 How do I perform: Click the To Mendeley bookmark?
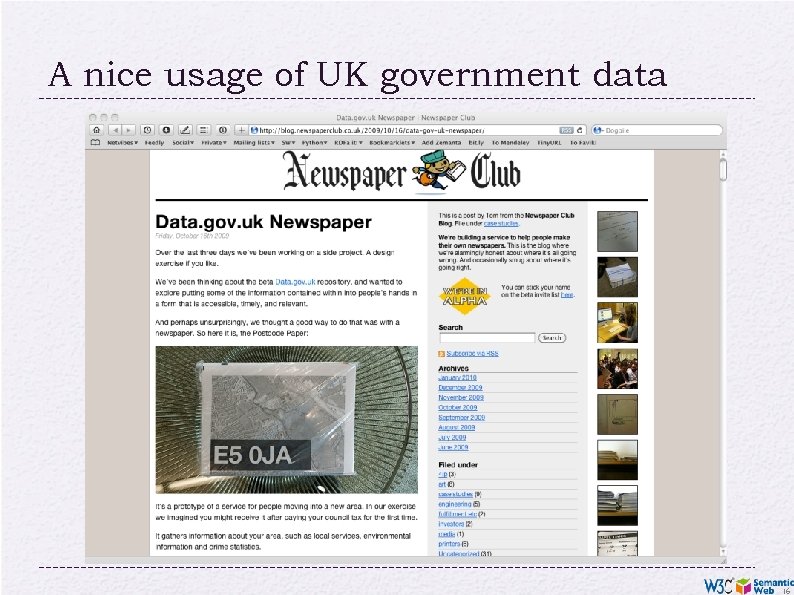[510, 143]
